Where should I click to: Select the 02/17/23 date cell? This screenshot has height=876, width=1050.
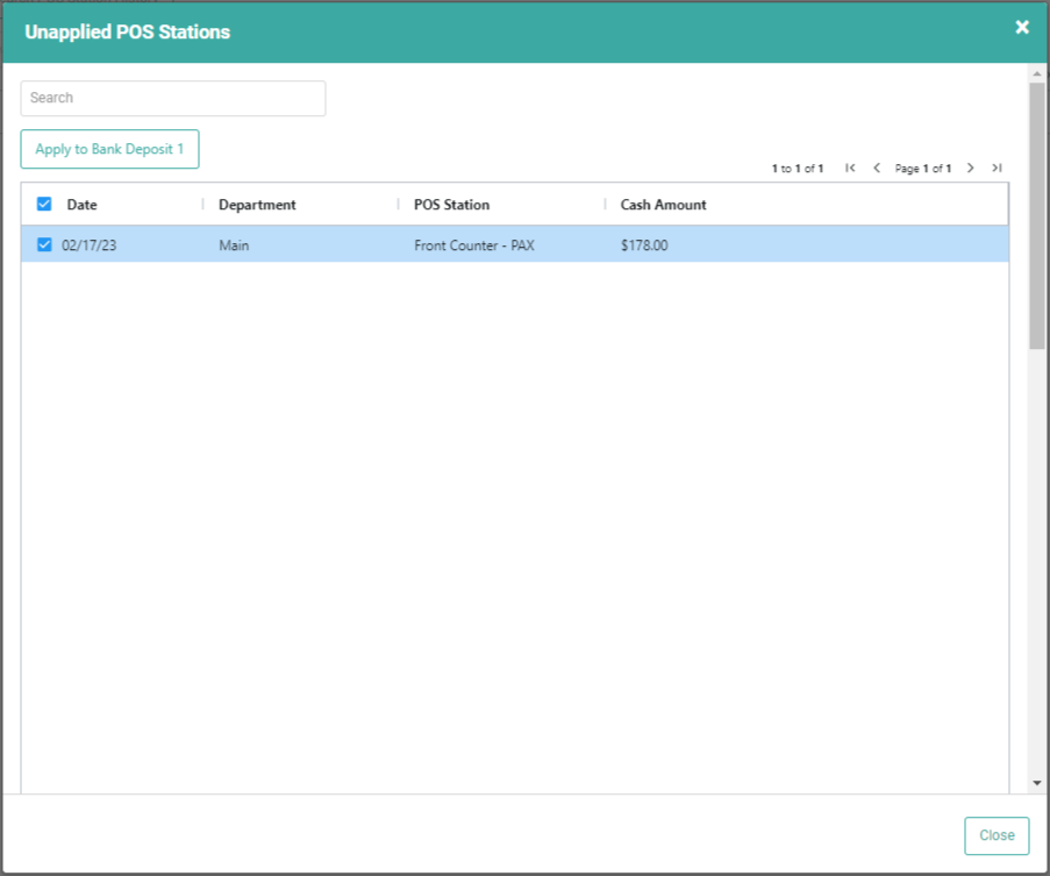pyautogui.click(x=89, y=245)
